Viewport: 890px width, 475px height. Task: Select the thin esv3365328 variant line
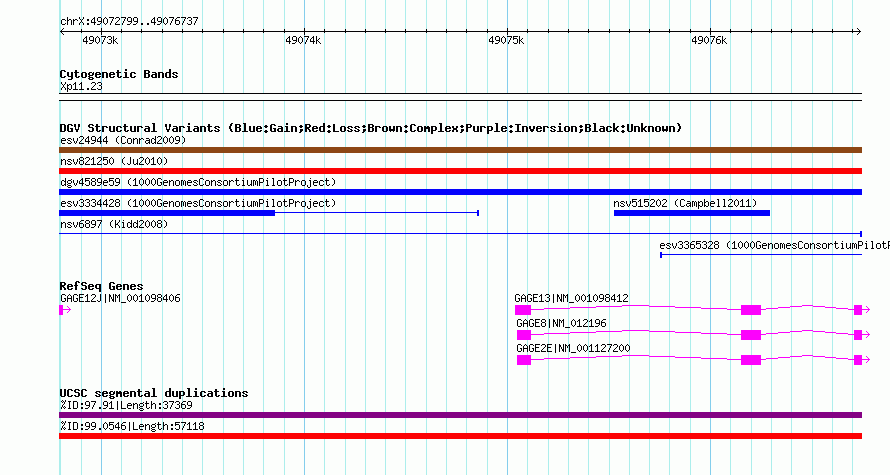[x=761, y=255]
